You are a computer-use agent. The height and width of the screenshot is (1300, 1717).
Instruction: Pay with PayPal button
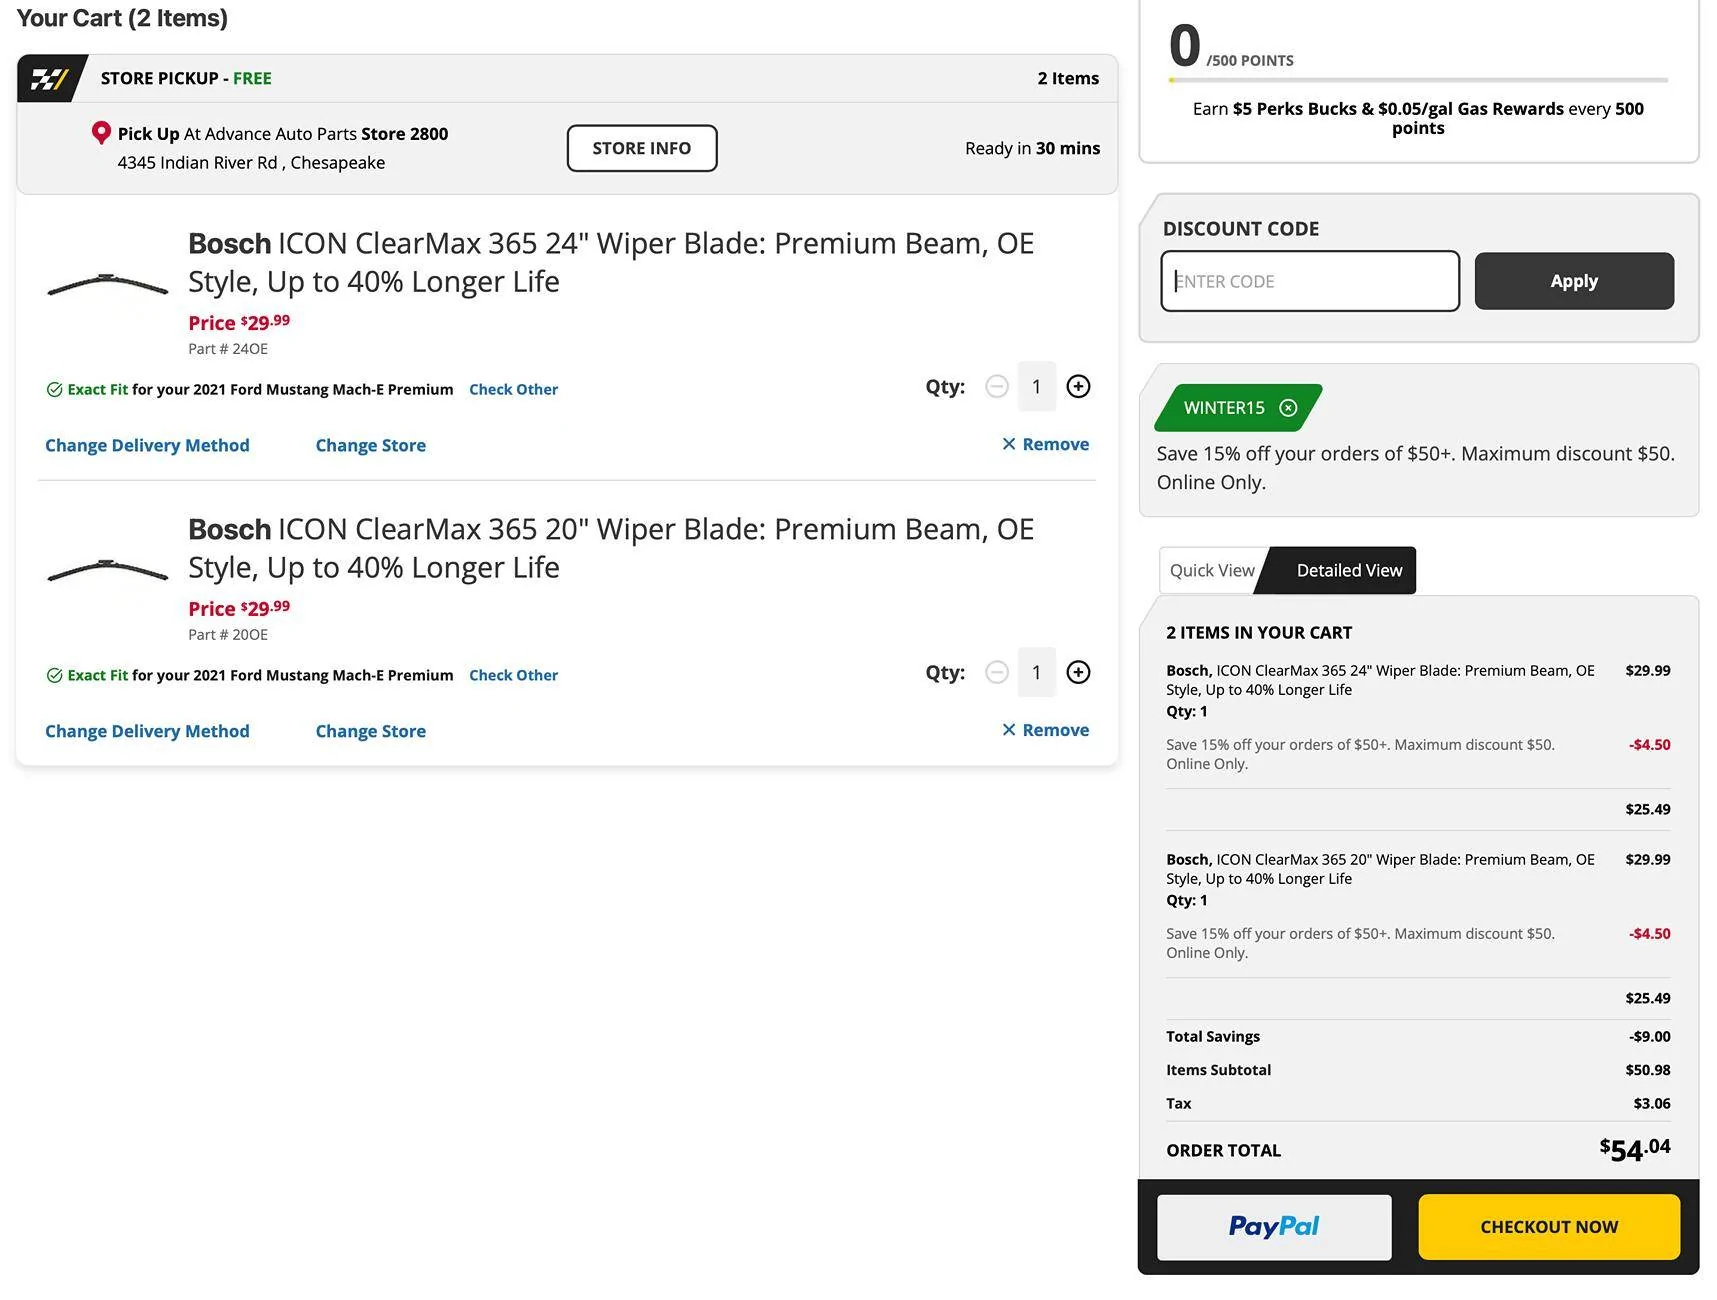[1274, 1227]
